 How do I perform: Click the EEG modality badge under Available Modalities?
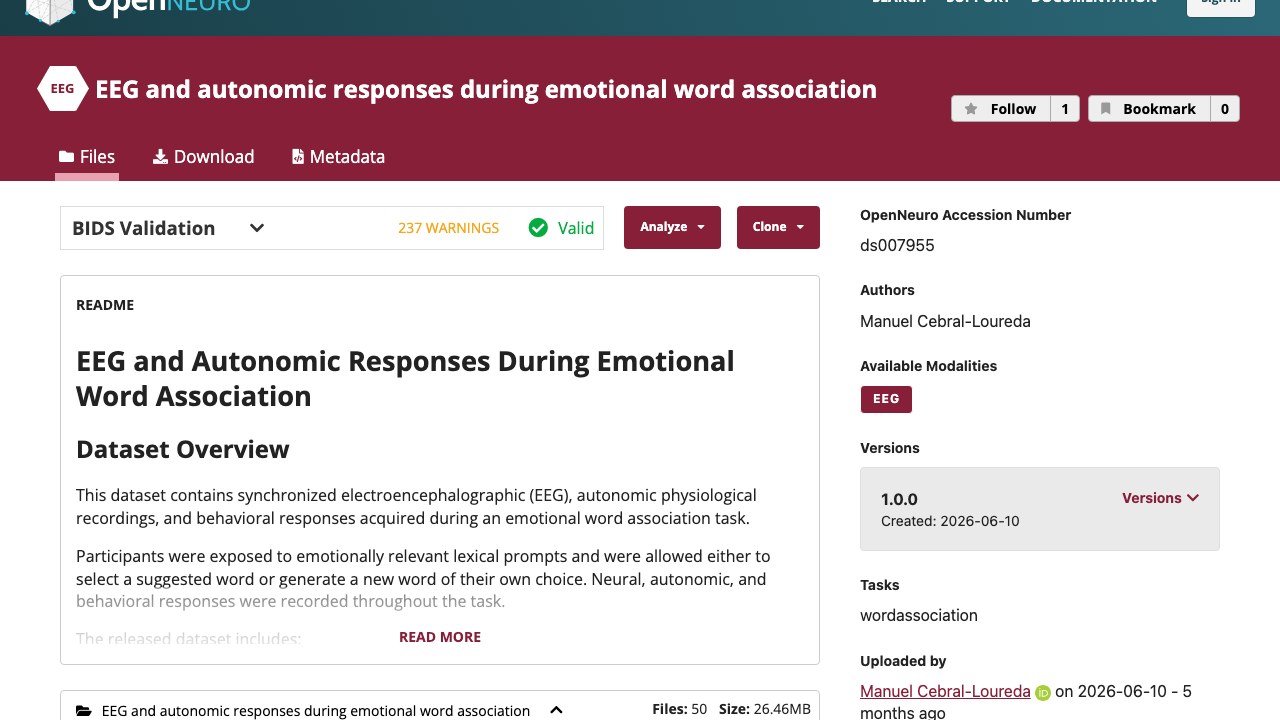886,399
